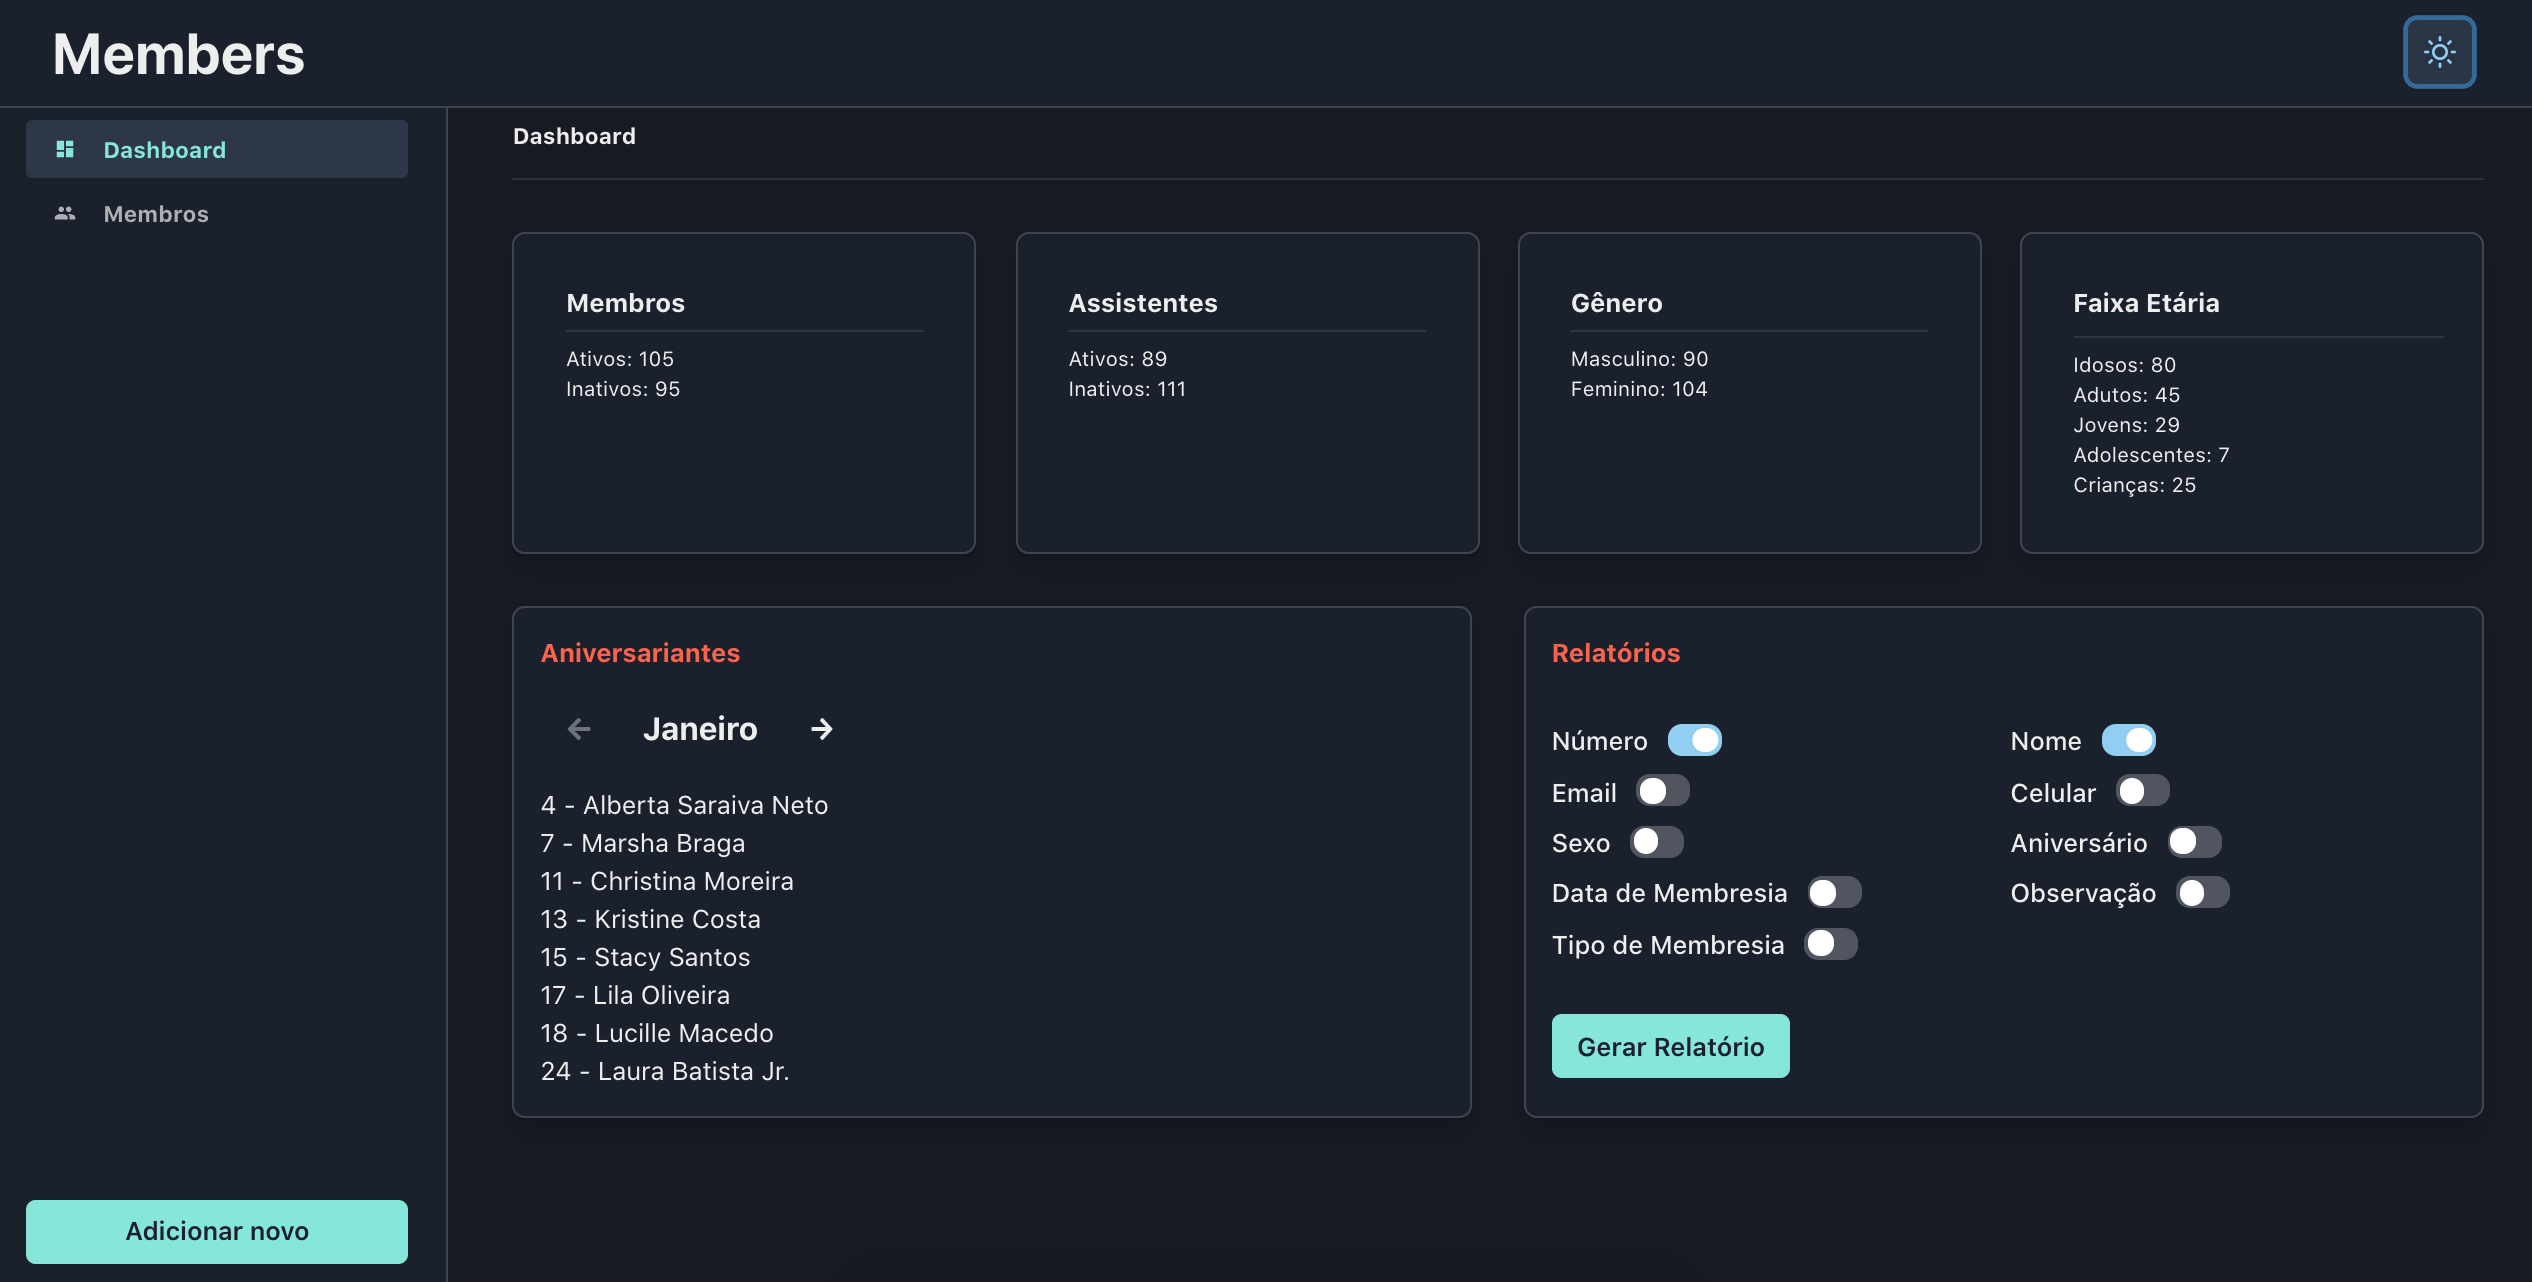Click the Membros people icon in sidebar
Image resolution: width=2532 pixels, height=1282 pixels.
[x=65, y=213]
